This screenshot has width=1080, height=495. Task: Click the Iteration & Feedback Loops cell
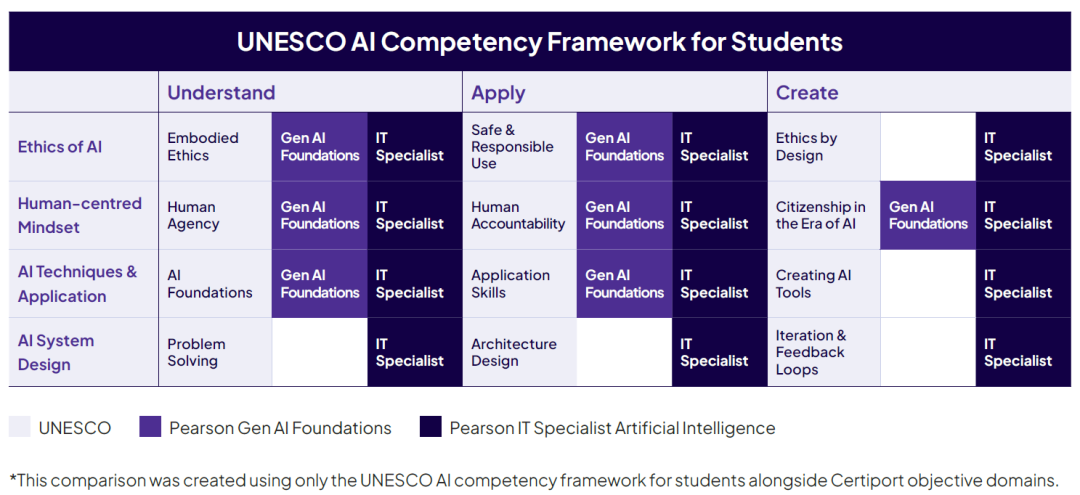point(811,352)
